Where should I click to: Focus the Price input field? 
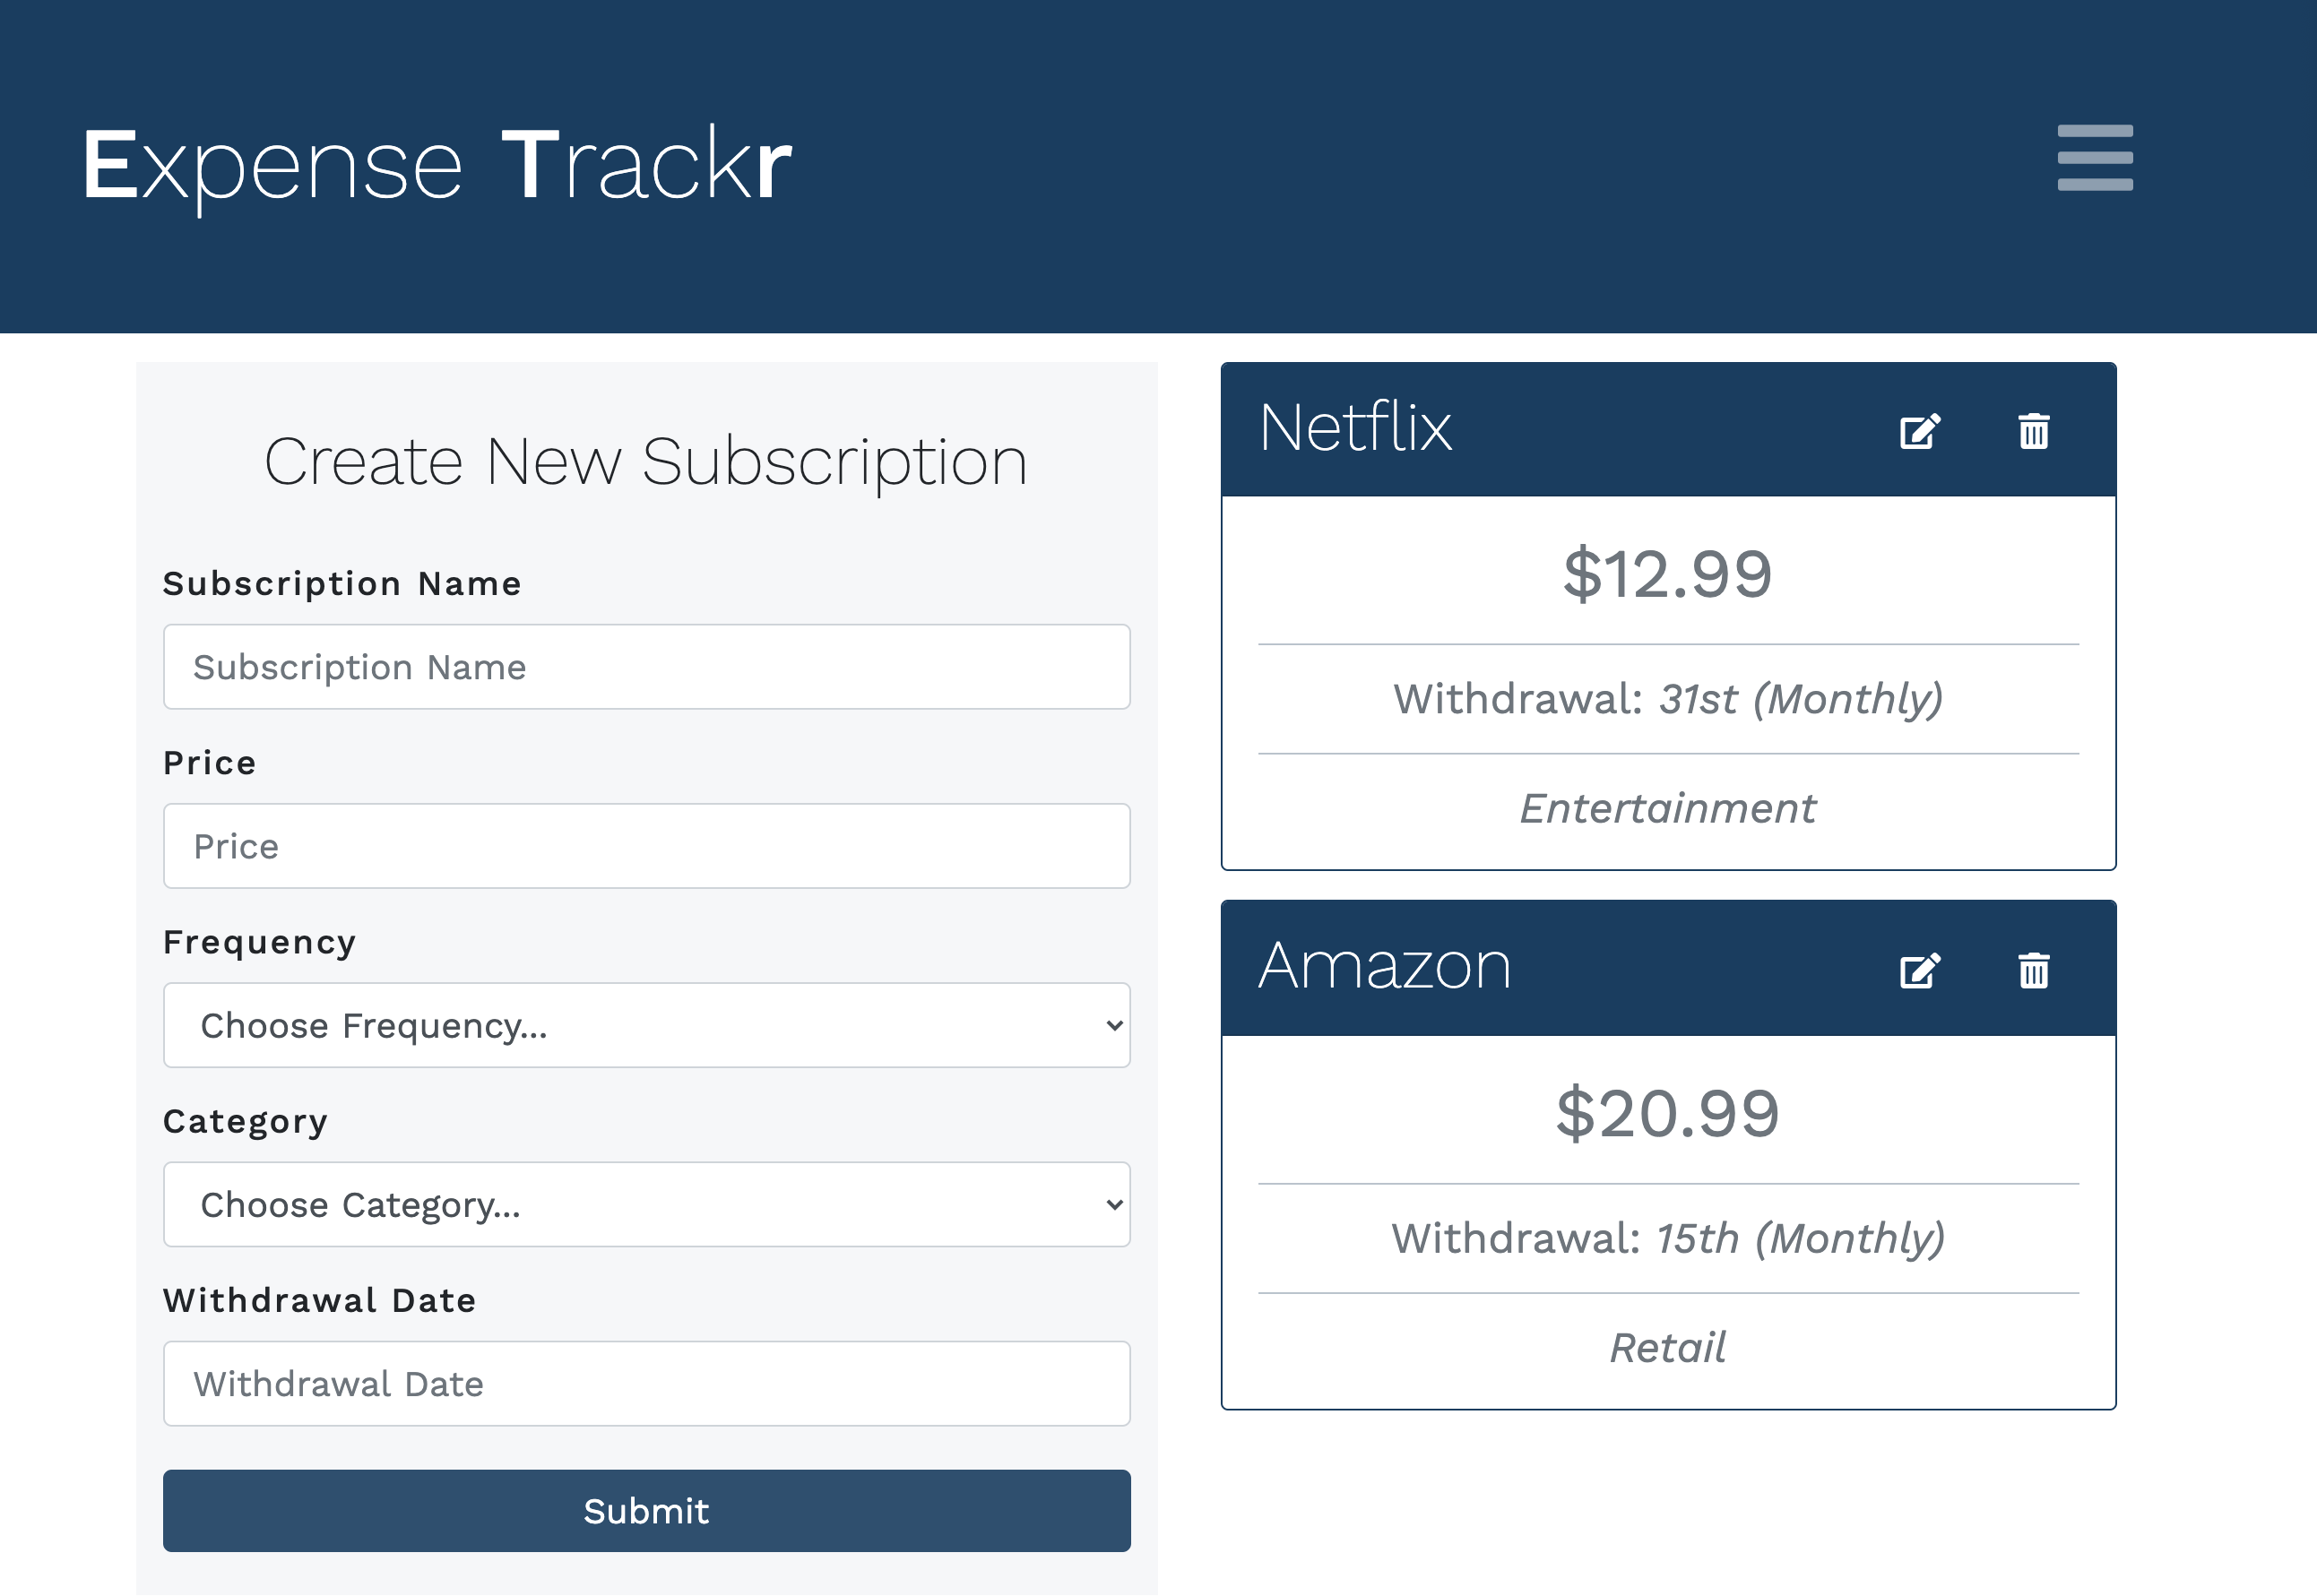[x=647, y=846]
